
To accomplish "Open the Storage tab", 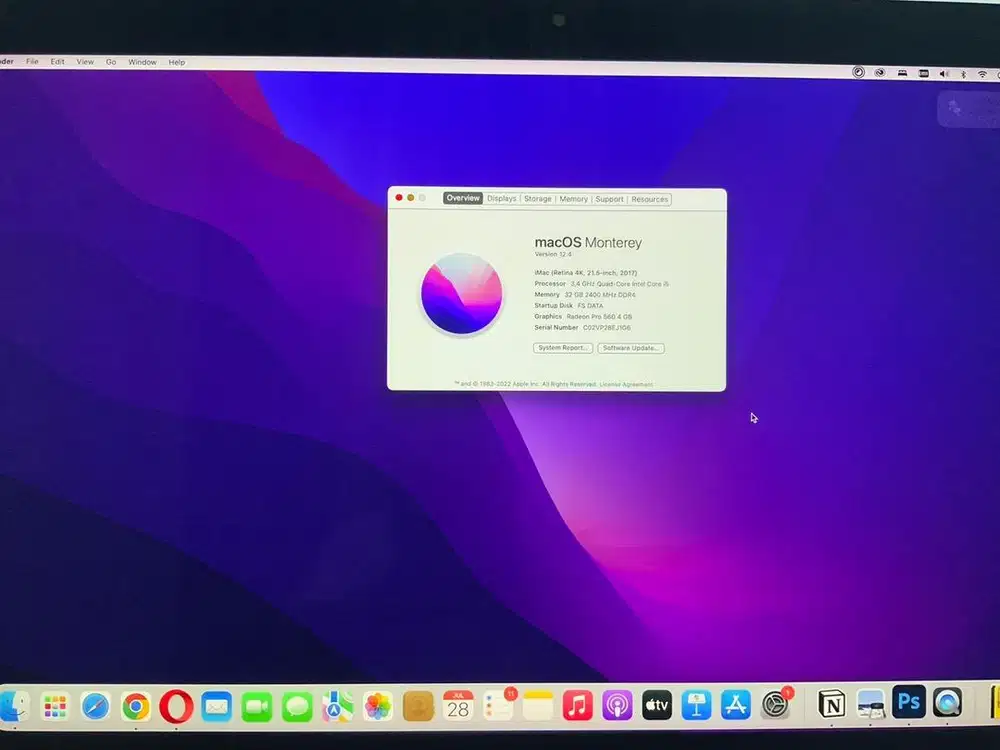I will click(x=537, y=199).
